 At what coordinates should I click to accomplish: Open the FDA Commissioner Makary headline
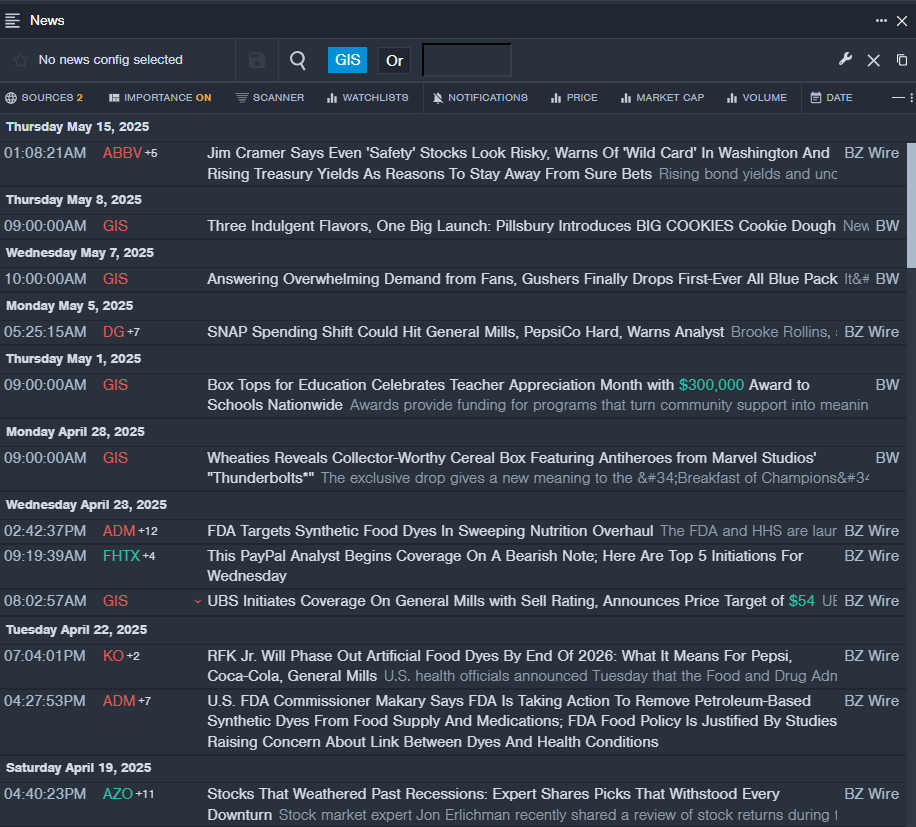(x=522, y=721)
